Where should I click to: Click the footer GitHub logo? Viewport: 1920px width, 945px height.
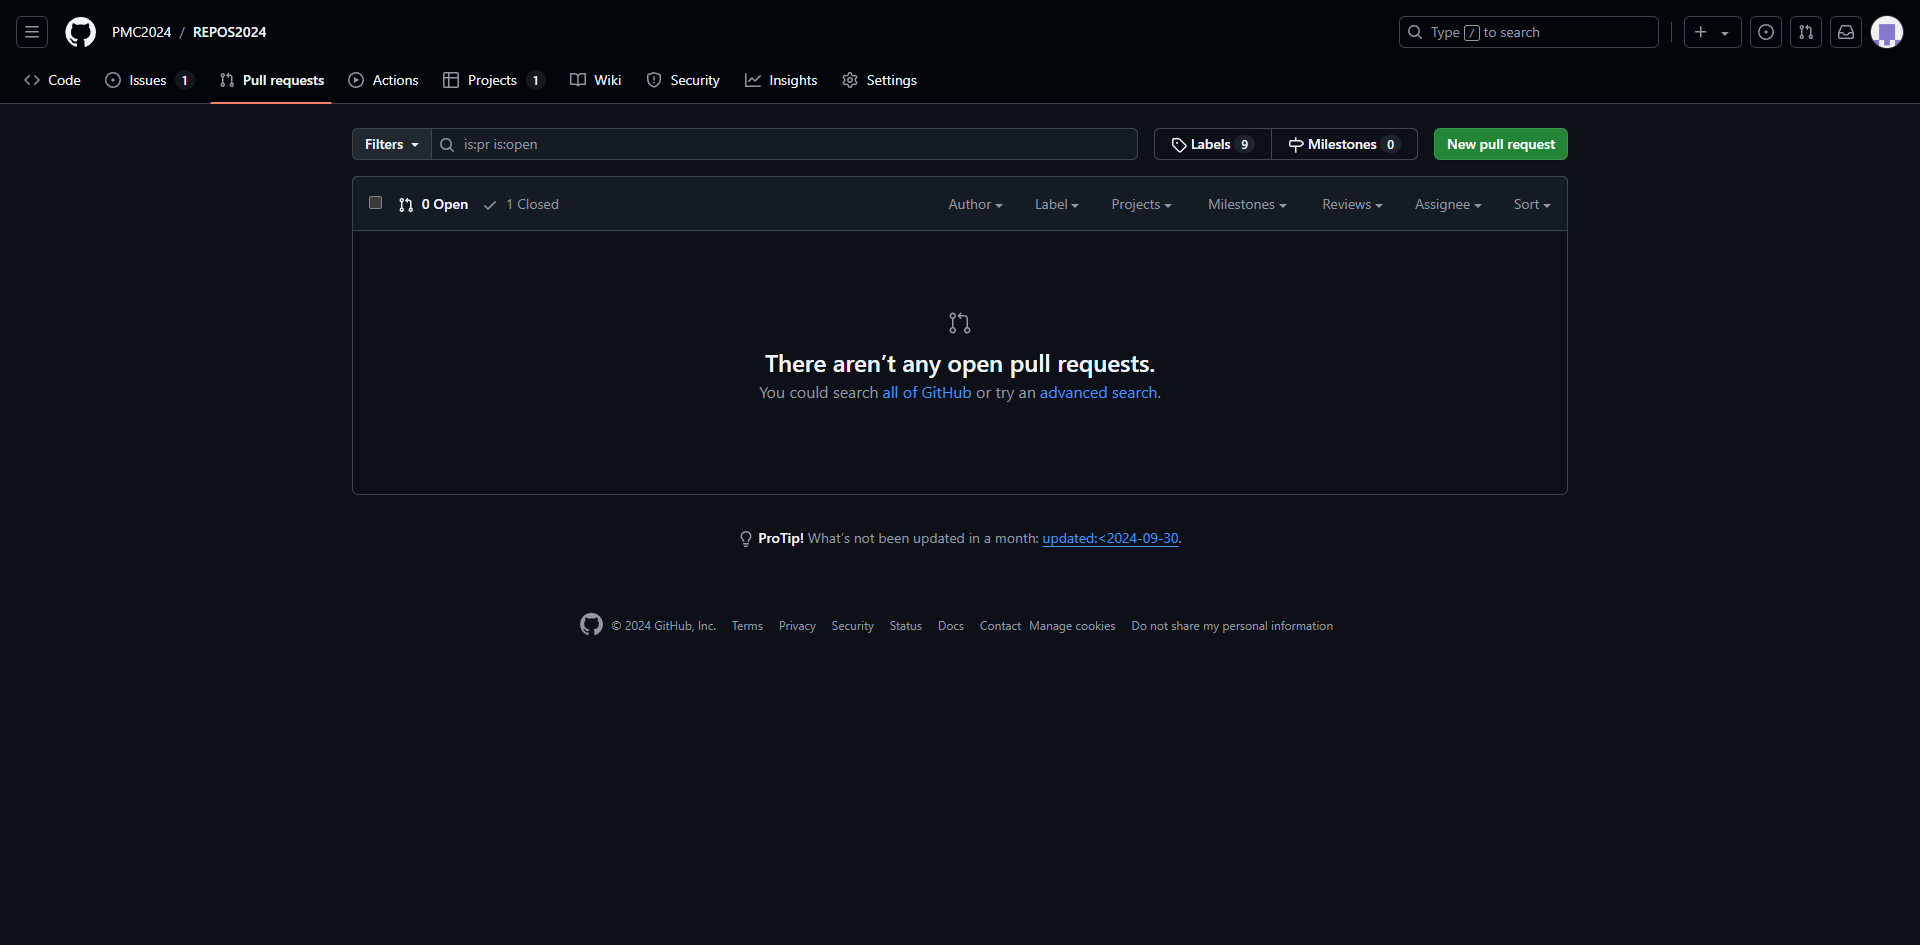point(591,625)
